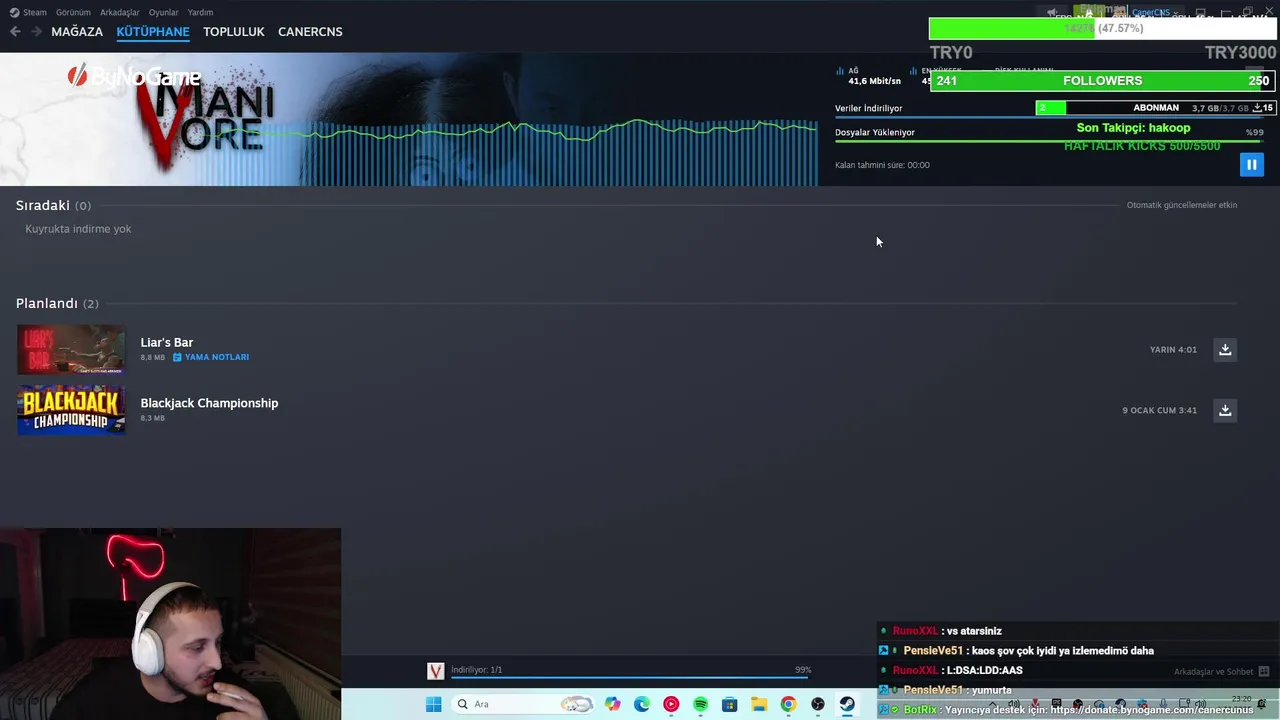
Task: Go back with the left arrow
Action: pos(15,32)
